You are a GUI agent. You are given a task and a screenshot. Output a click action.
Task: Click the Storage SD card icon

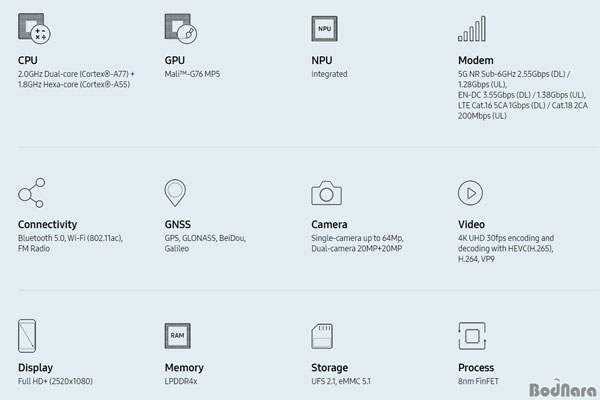tap(322, 336)
